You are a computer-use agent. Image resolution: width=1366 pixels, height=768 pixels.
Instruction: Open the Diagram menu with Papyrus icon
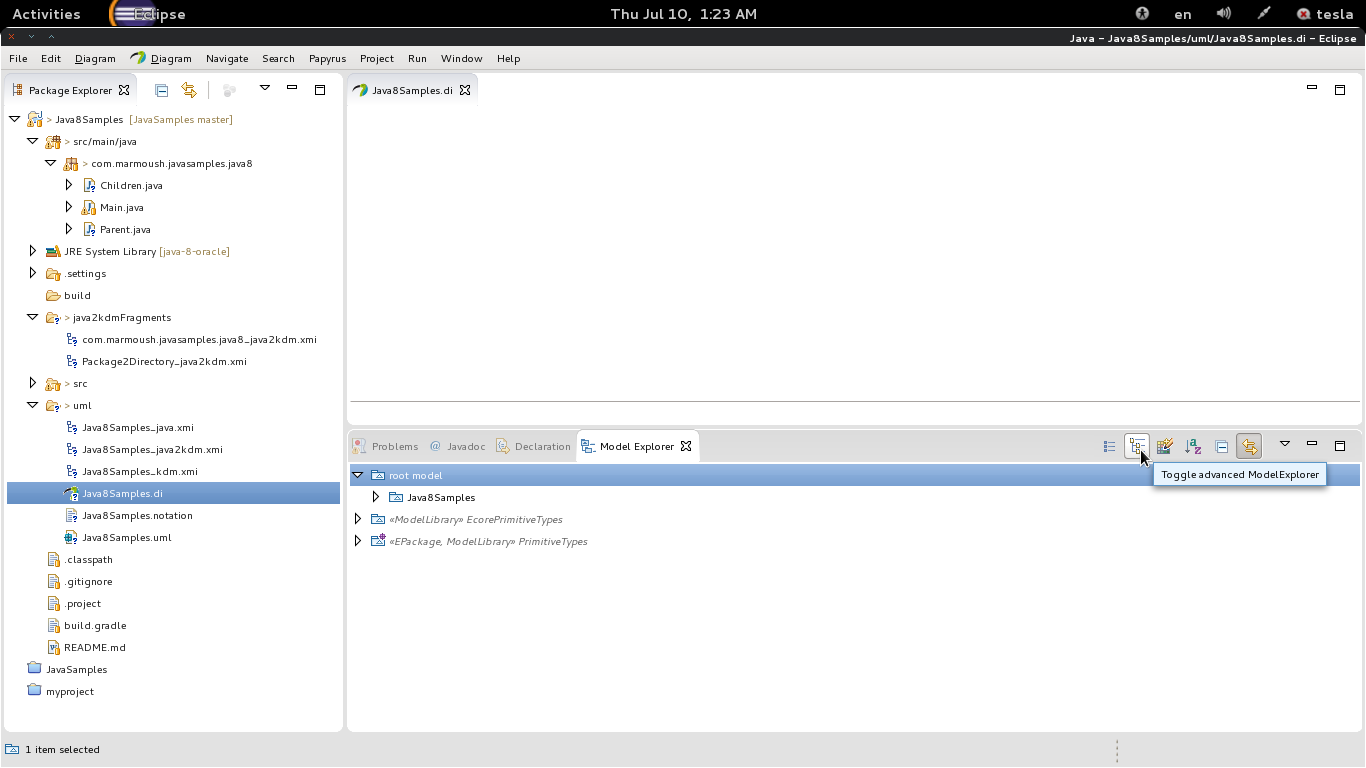(x=161, y=58)
